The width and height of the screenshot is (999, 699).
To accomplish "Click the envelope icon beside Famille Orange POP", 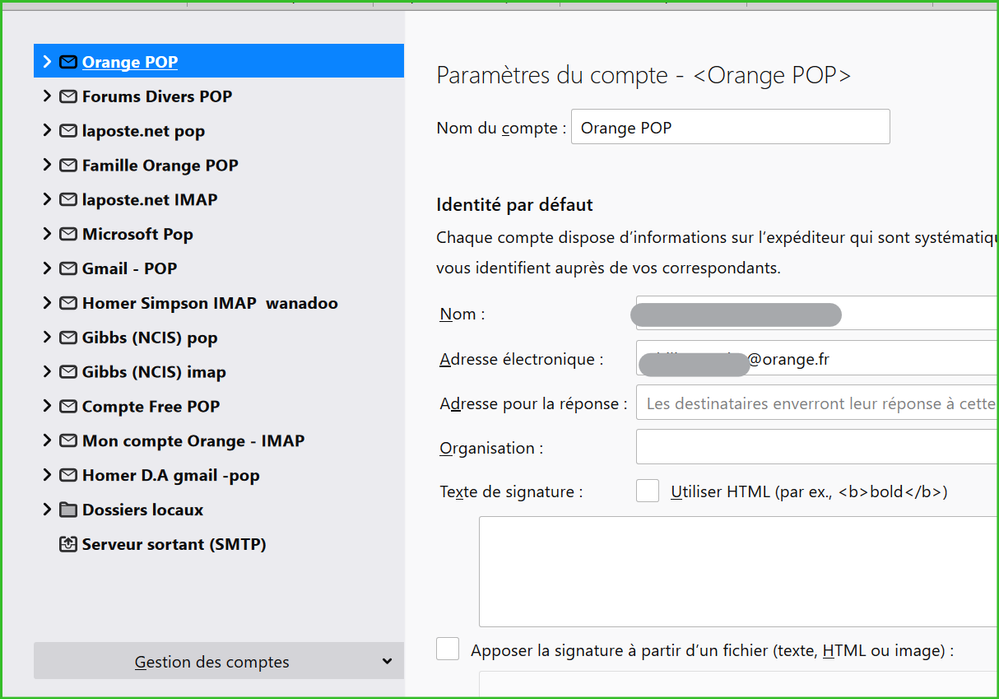I will point(68,165).
